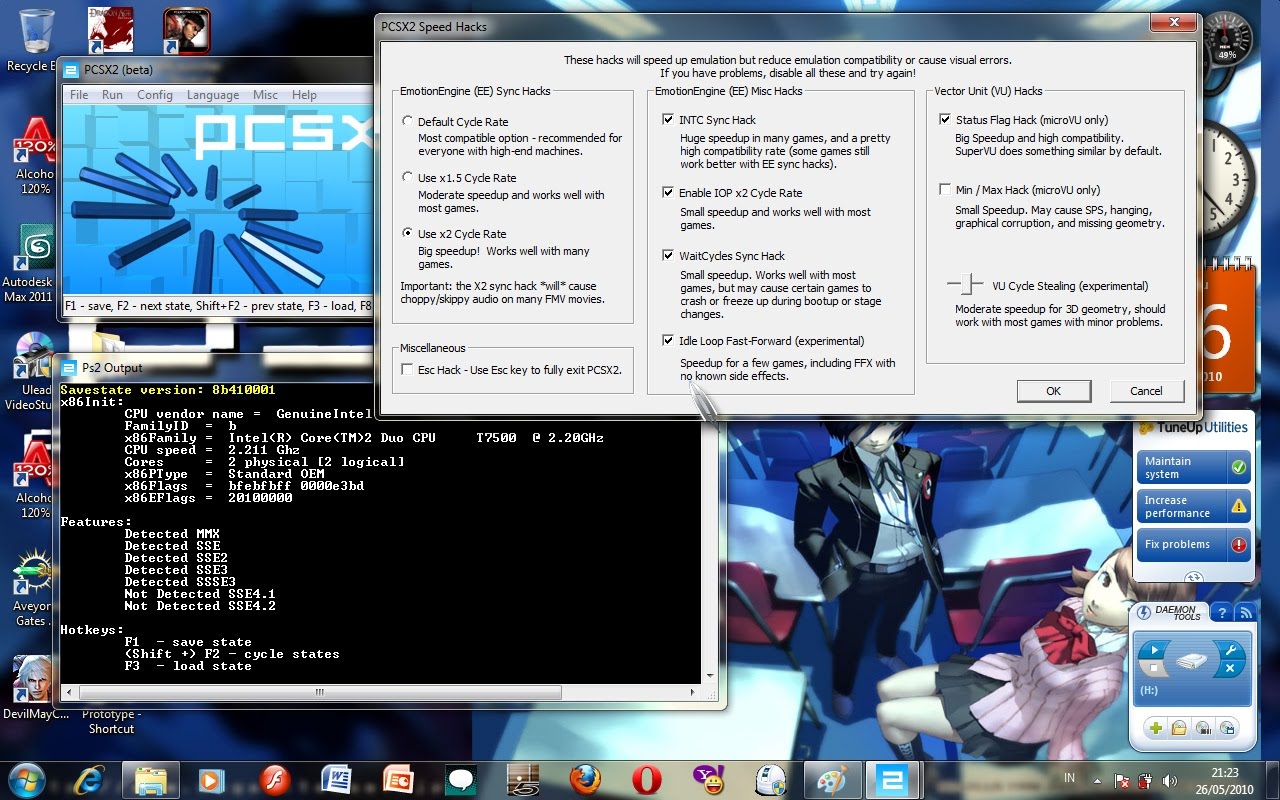Open the Run menu in PCSX2
The width and height of the screenshot is (1280, 800).
tap(112, 95)
